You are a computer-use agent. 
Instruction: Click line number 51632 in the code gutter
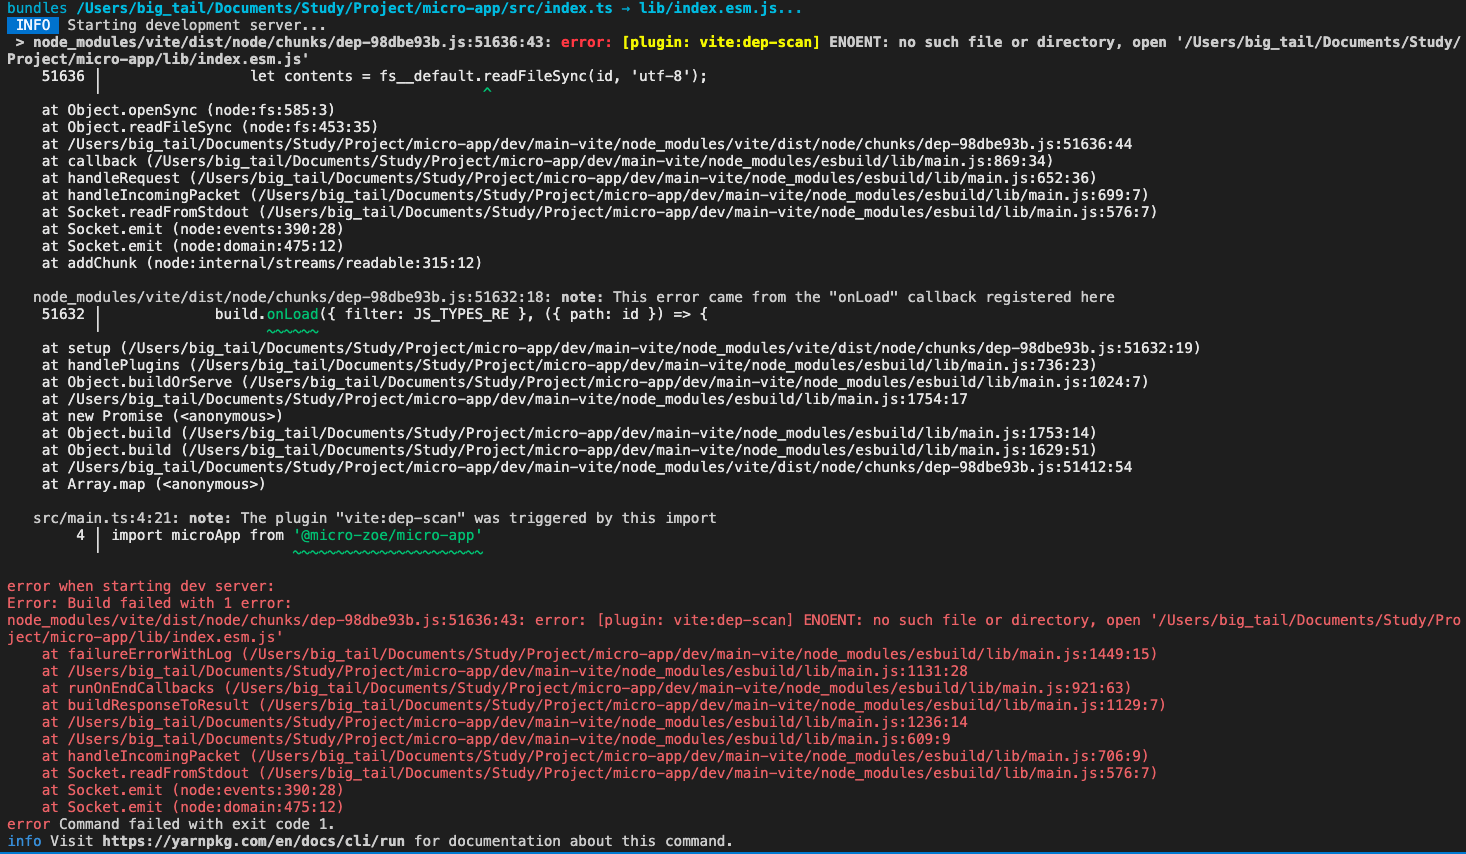pyautogui.click(x=63, y=314)
